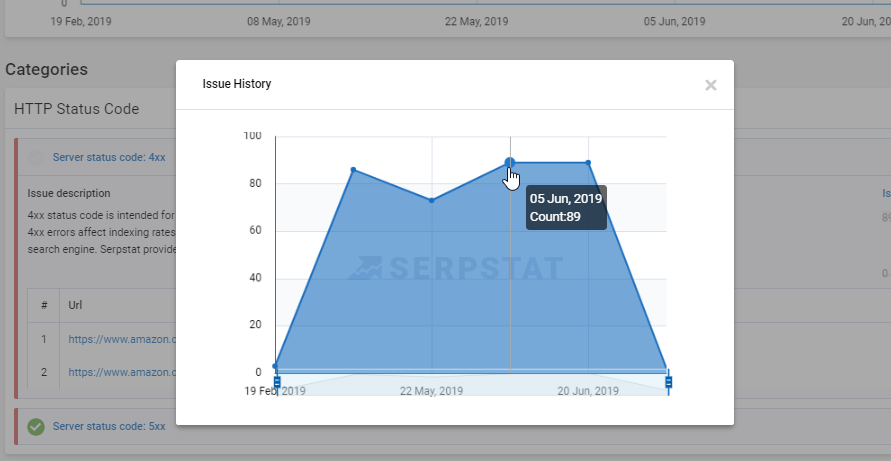Image resolution: width=891 pixels, height=461 pixels.
Task: Click the 22 May data point at 73
Action: click(x=432, y=200)
